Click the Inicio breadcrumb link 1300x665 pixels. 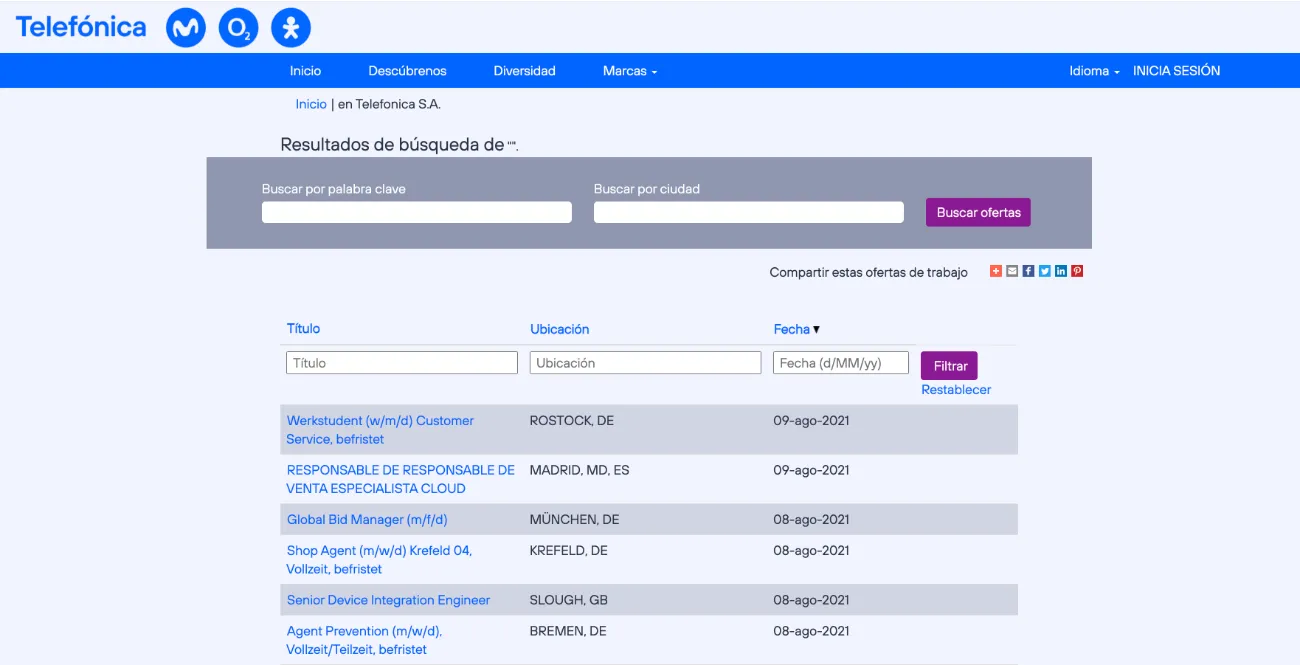pos(311,104)
